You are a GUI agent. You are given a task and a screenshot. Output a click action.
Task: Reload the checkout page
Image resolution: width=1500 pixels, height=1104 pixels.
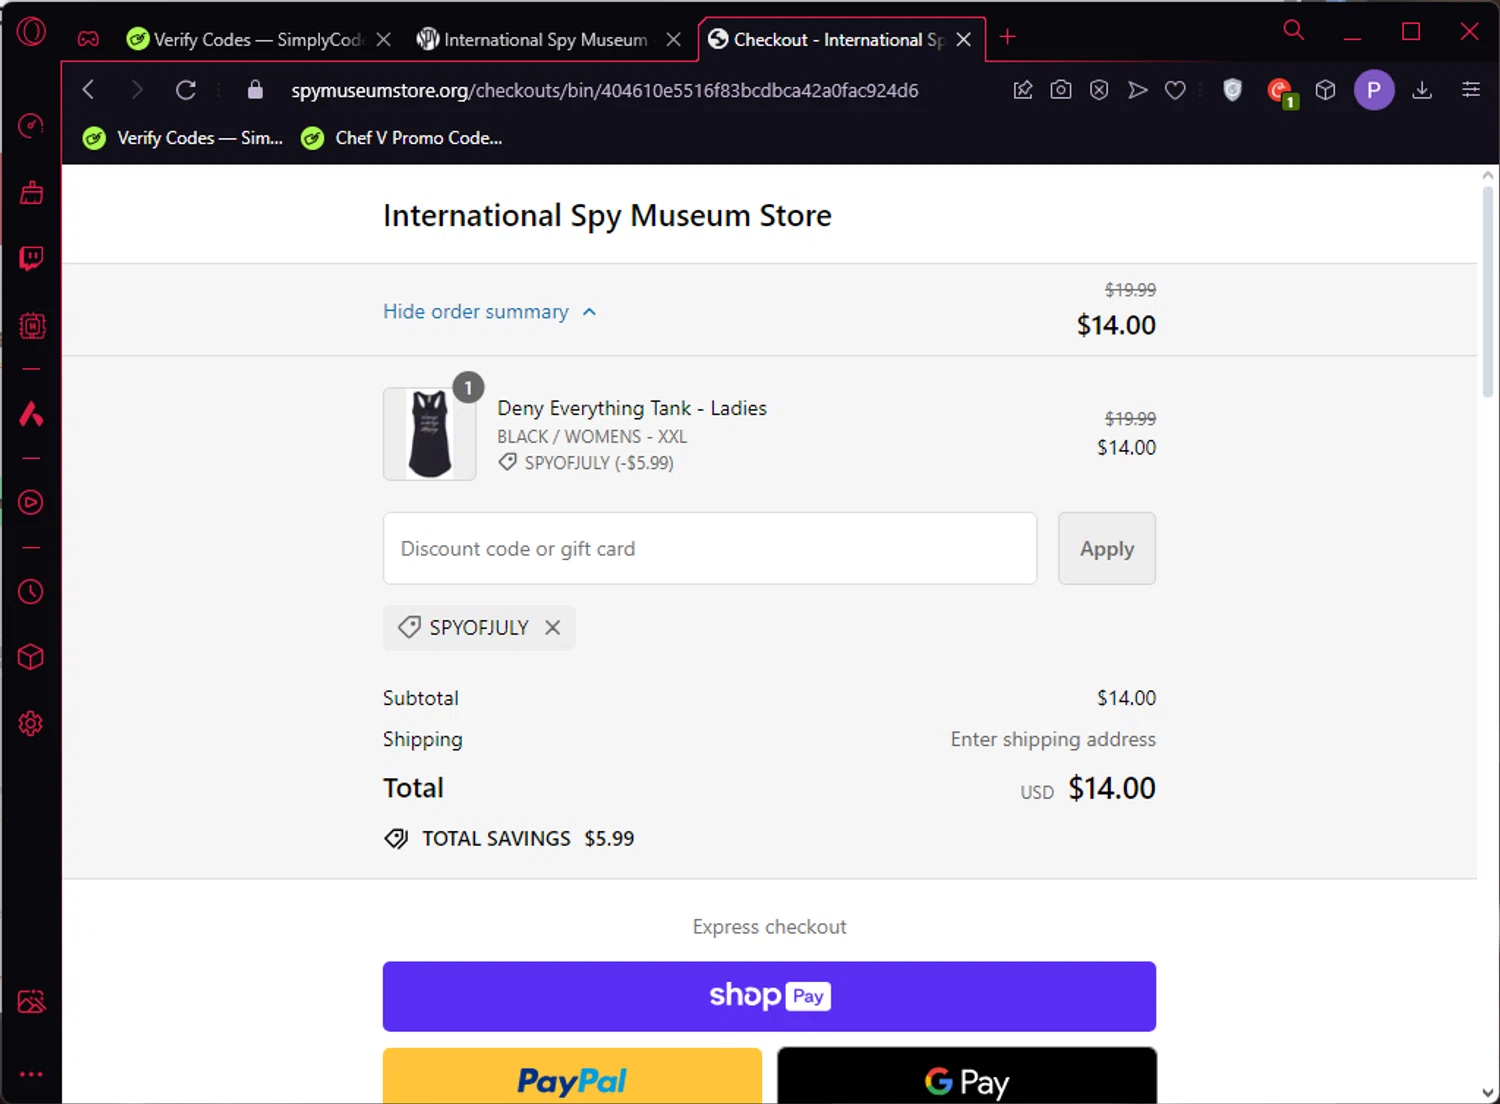[x=186, y=90]
